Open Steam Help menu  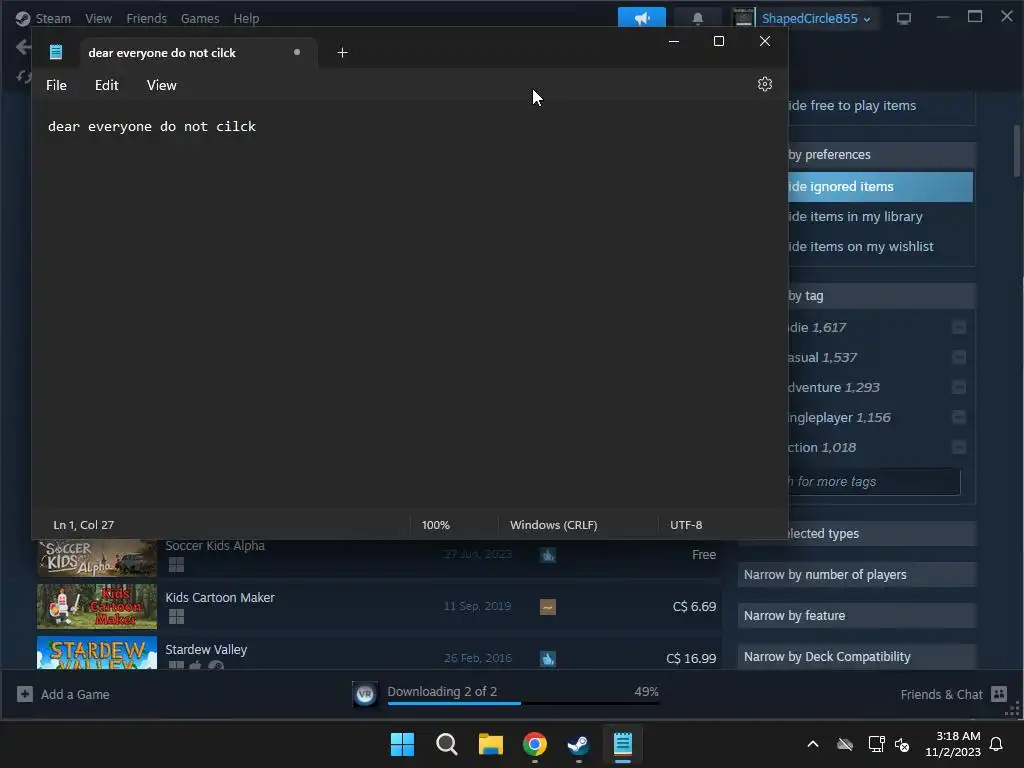tap(246, 18)
